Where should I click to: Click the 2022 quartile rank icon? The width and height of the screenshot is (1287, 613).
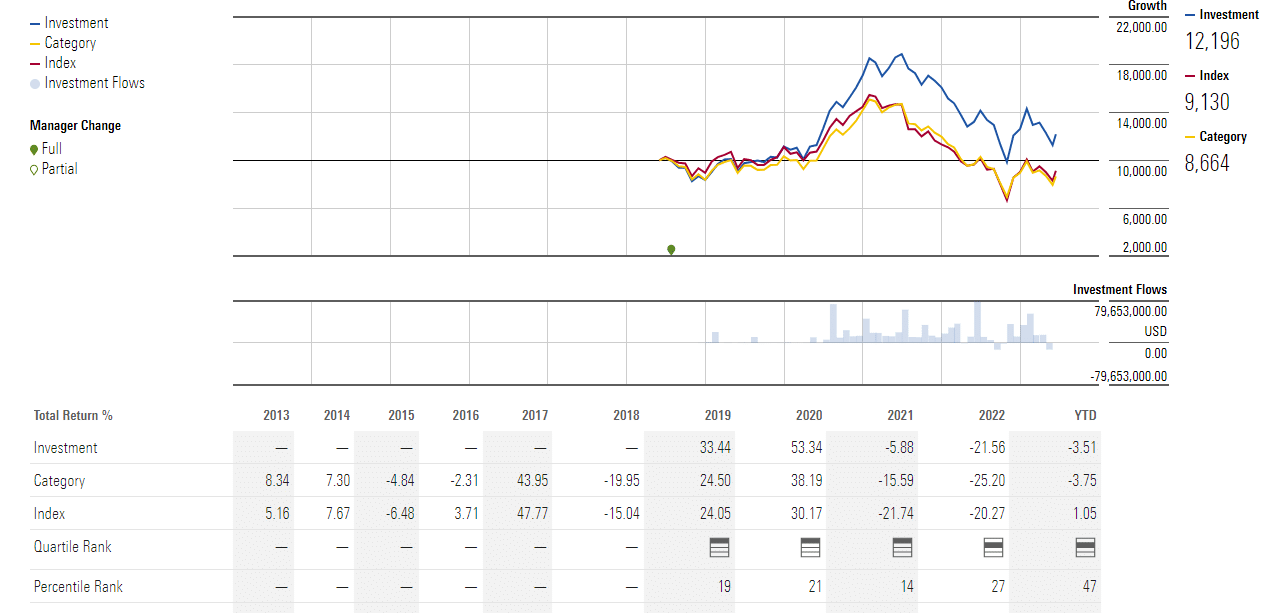click(x=993, y=547)
